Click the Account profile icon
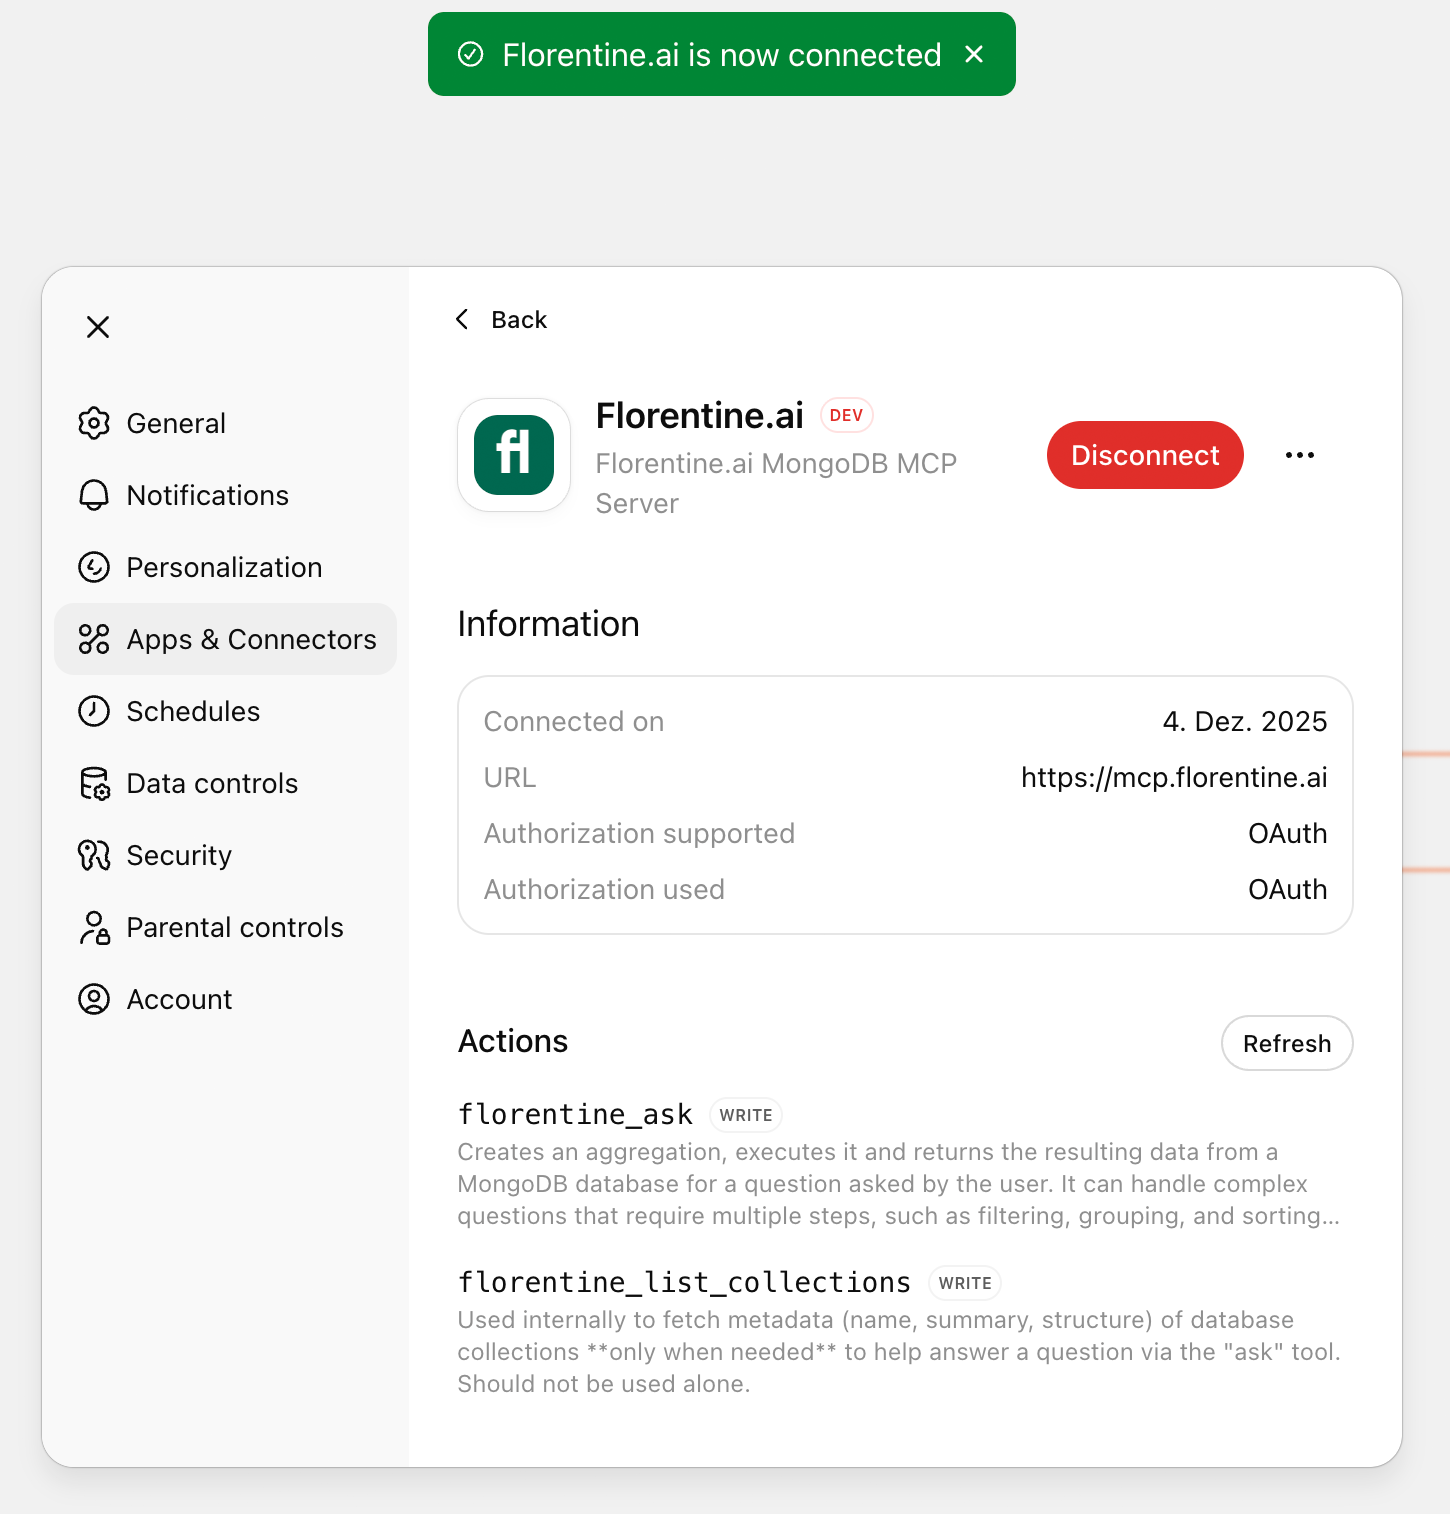Image resolution: width=1450 pixels, height=1514 pixels. (94, 999)
